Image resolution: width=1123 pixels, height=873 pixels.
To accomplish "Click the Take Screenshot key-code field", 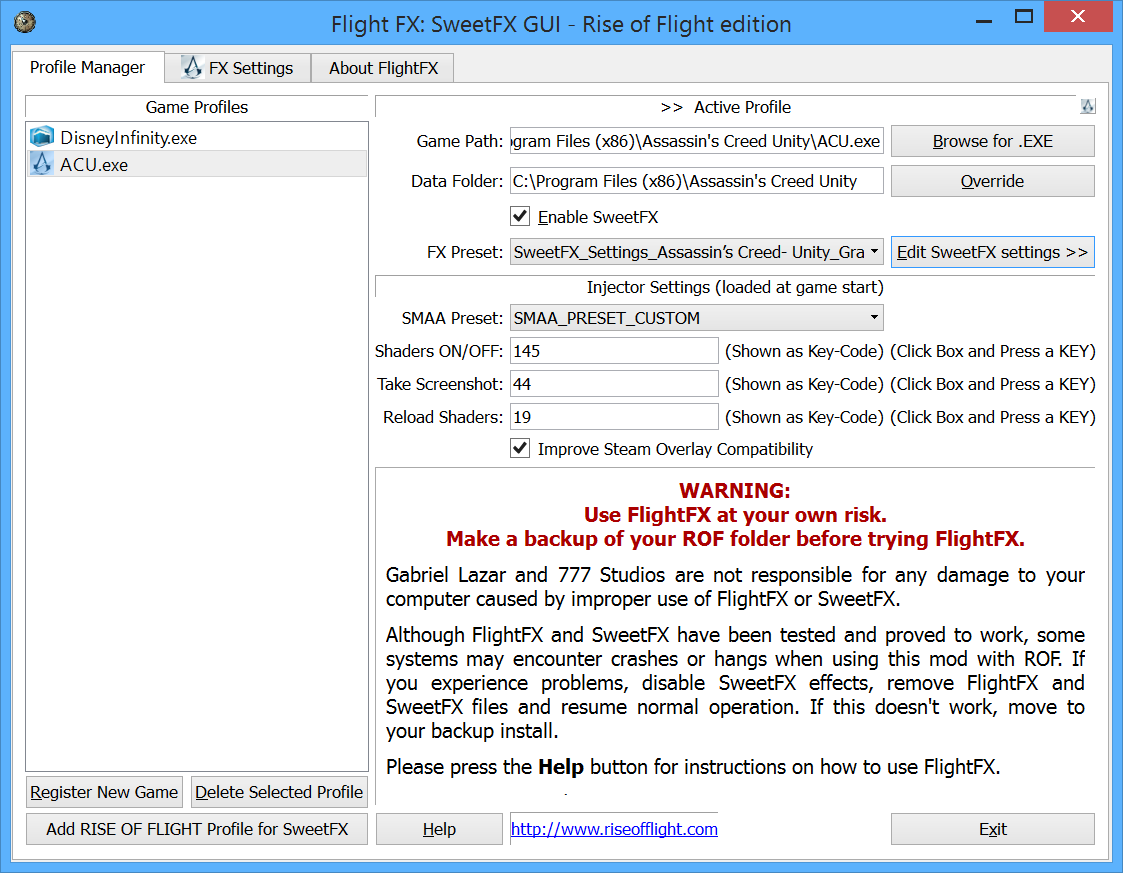I will tap(614, 384).
